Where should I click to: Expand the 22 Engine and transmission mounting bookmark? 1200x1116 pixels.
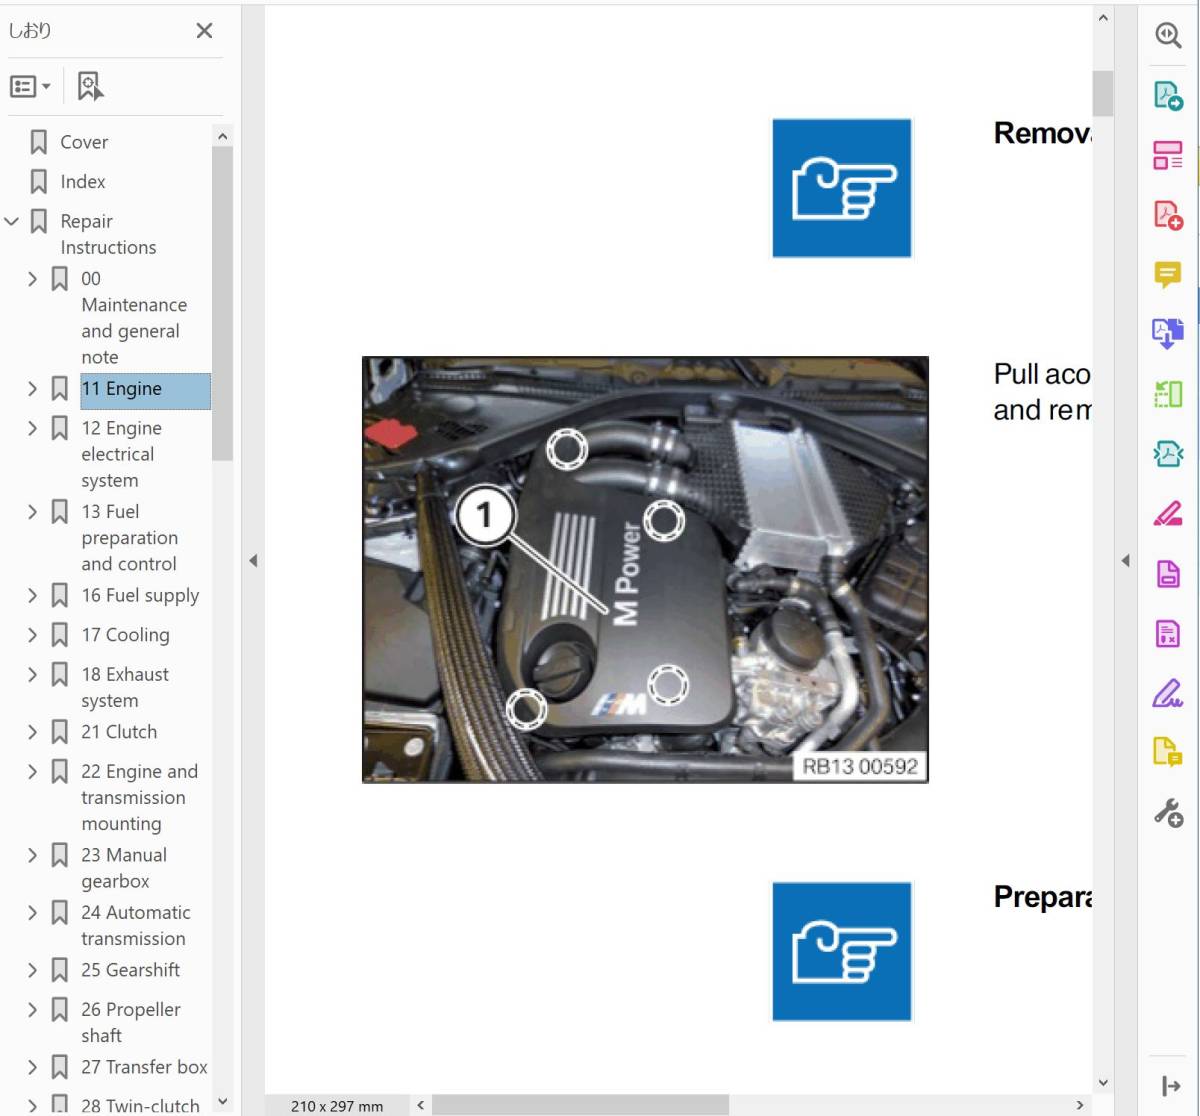(32, 772)
